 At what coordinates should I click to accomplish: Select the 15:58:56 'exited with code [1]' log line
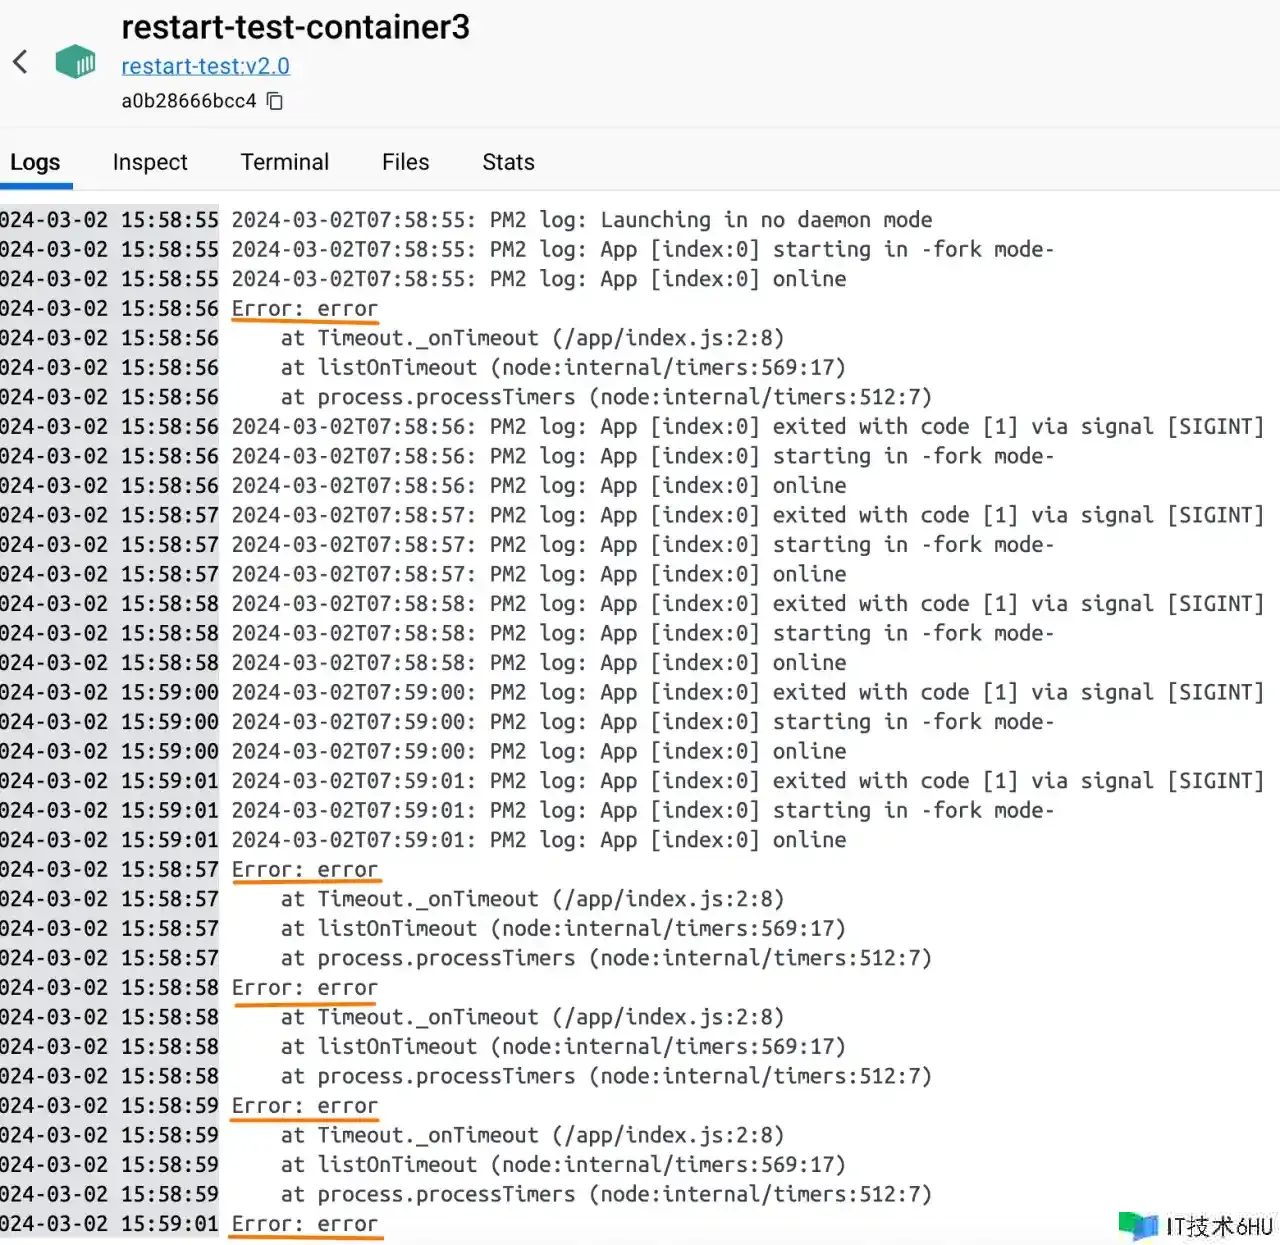[x=747, y=427]
